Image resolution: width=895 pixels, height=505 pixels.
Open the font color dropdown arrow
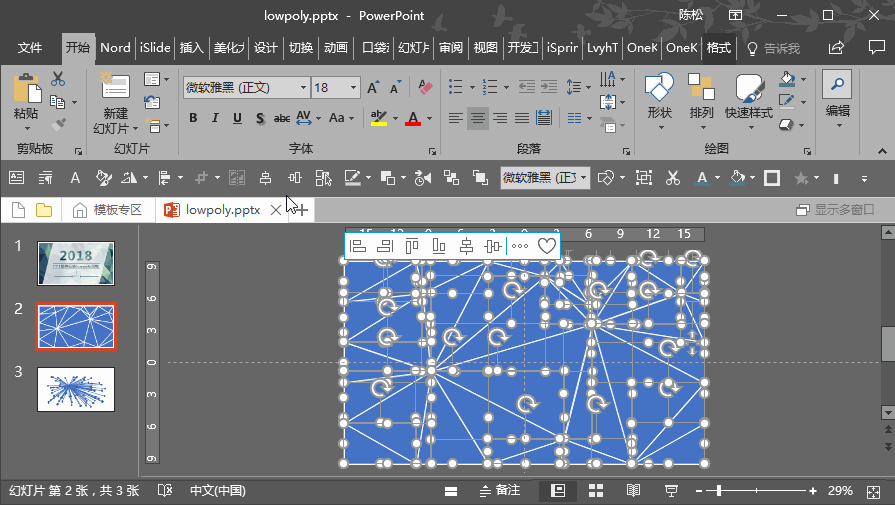click(430, 118)
